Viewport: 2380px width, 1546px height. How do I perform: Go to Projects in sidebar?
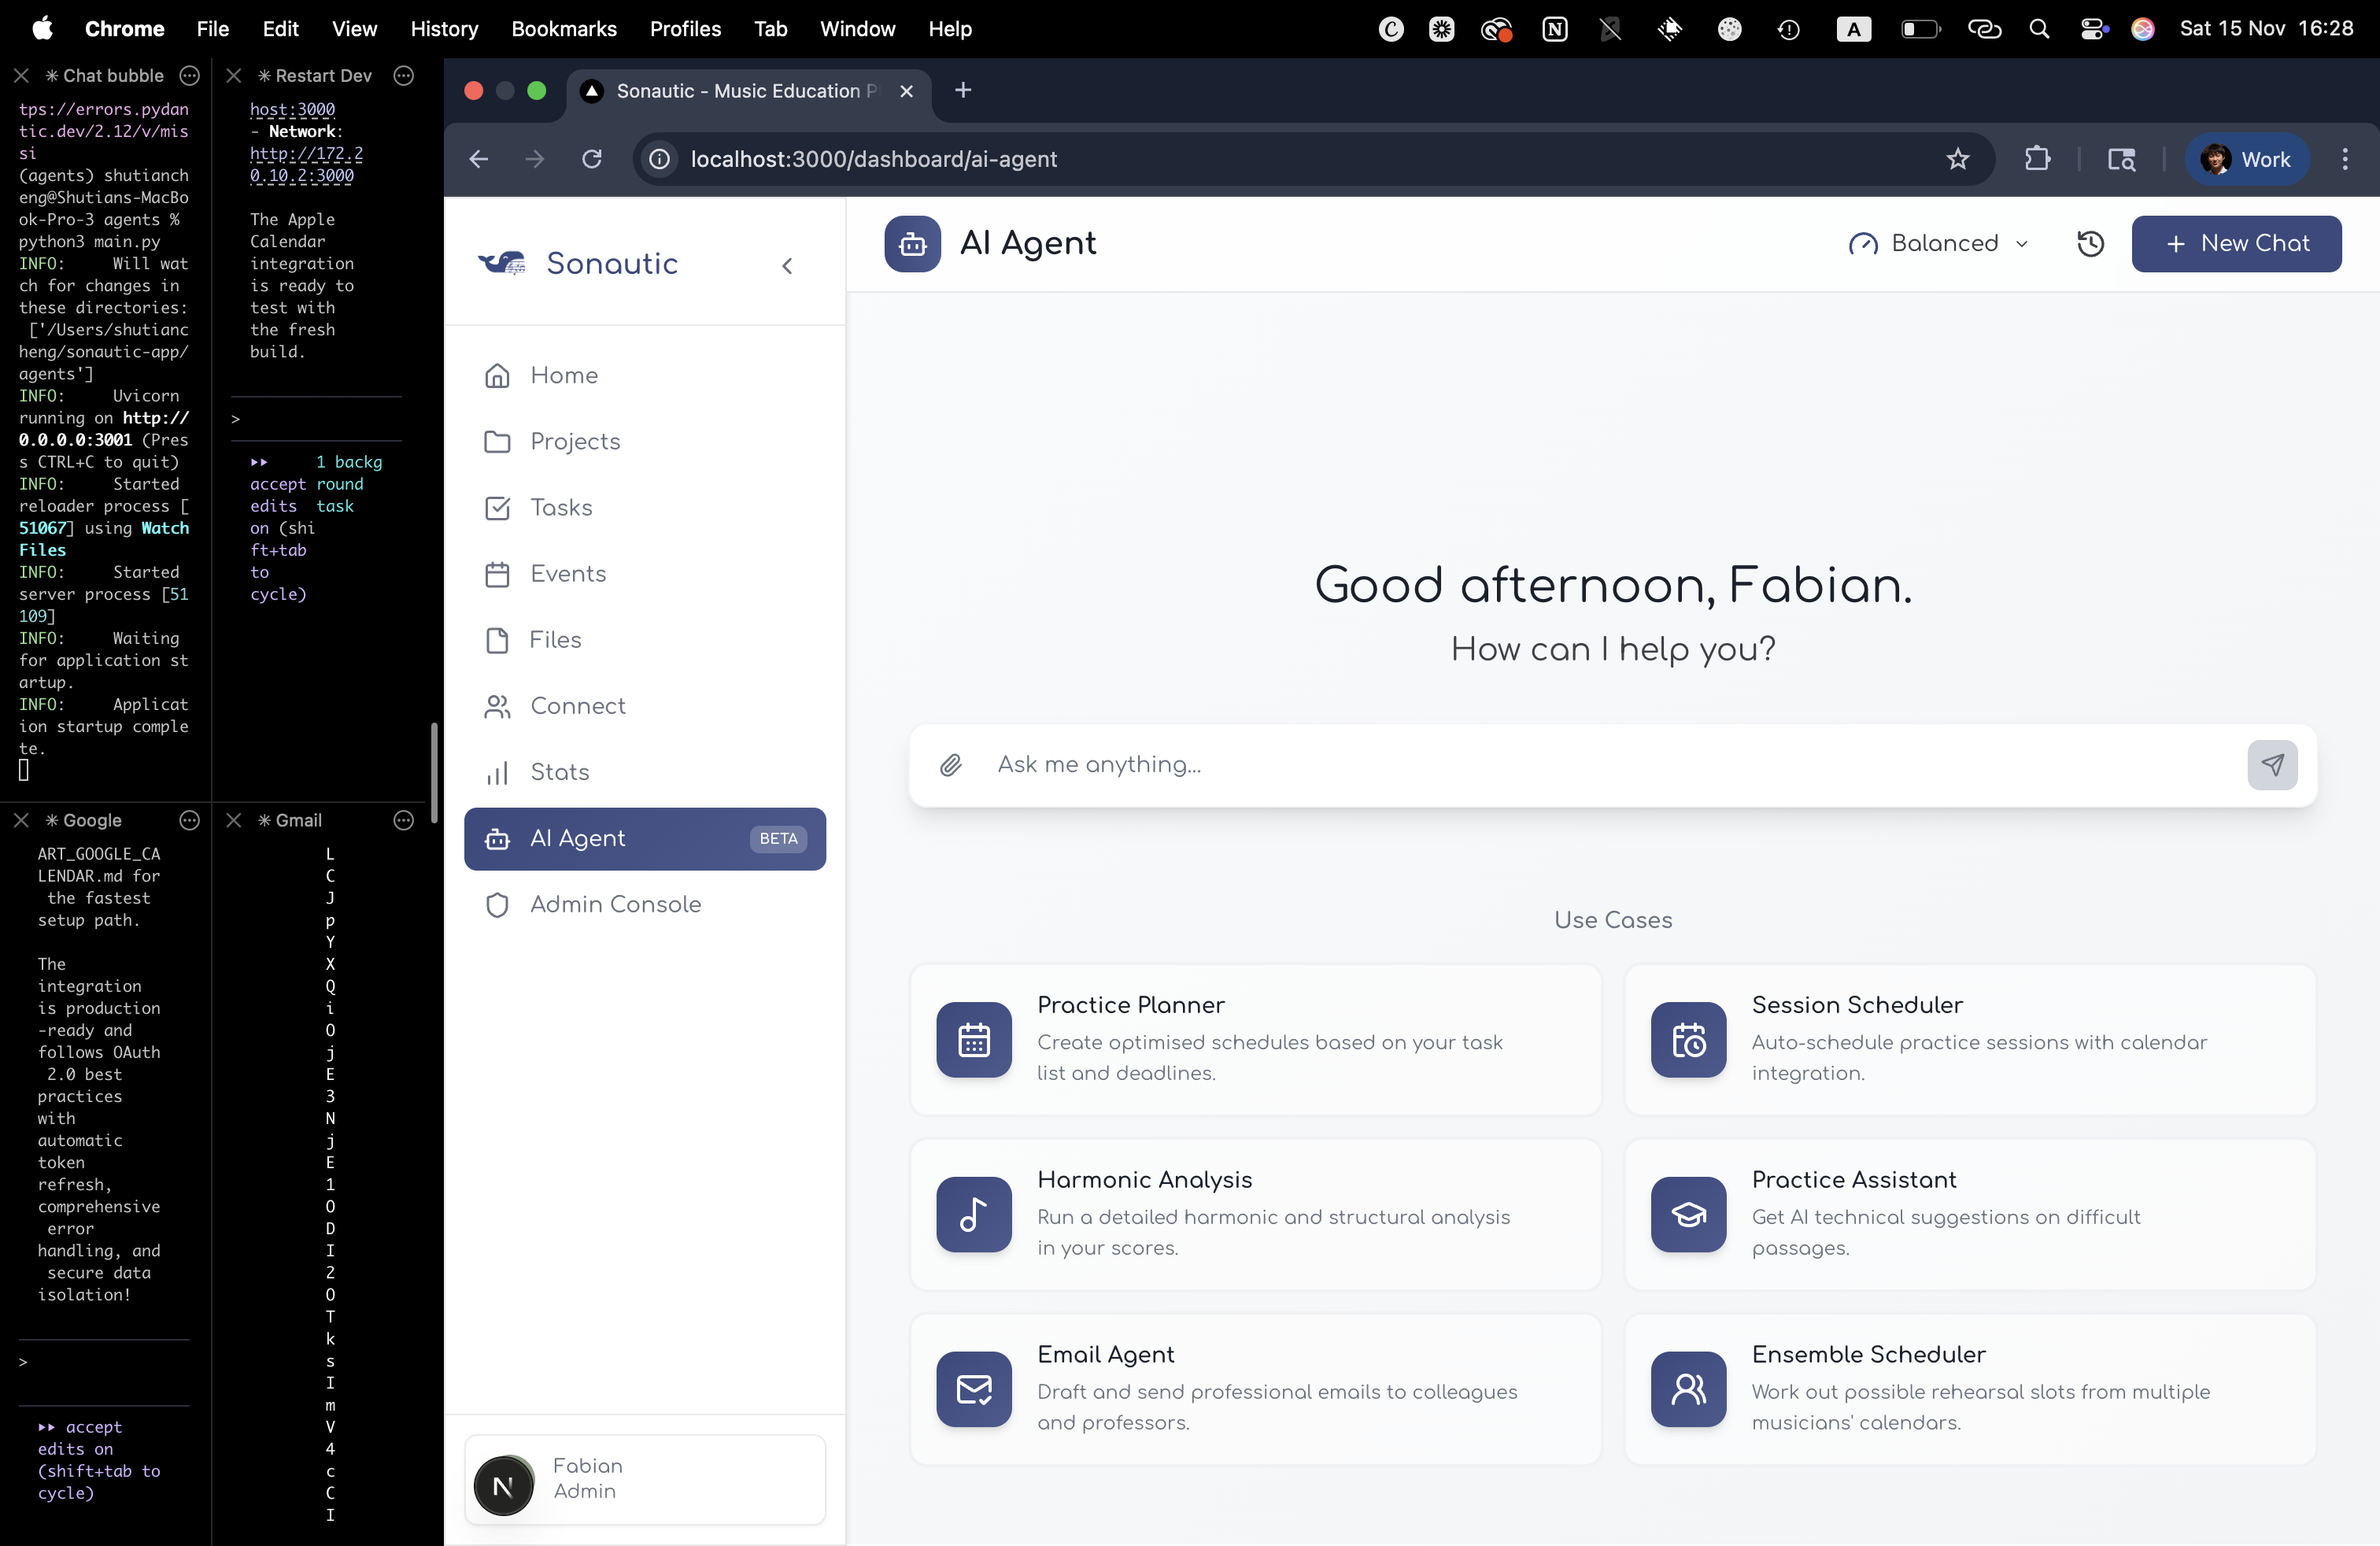coord(575,442)
